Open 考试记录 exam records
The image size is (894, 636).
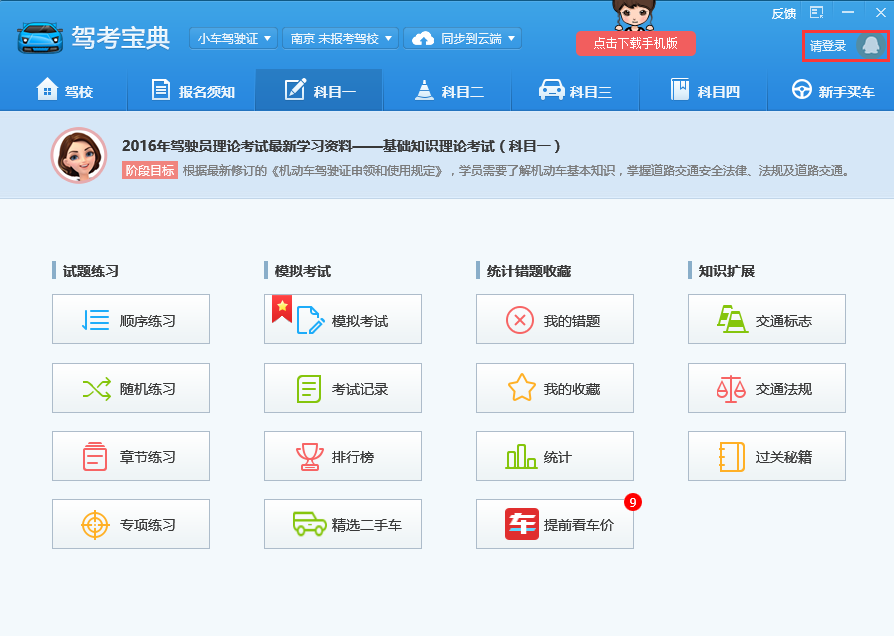[343, 388]
